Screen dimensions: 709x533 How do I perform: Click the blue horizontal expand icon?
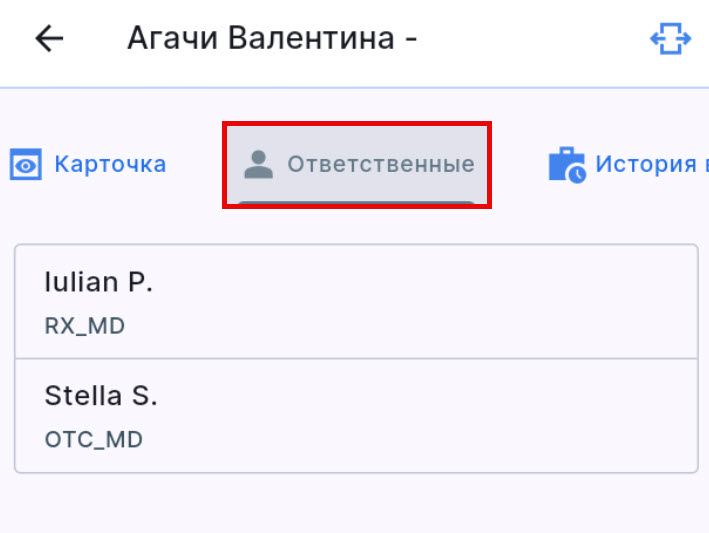click(x=670, y=39)
